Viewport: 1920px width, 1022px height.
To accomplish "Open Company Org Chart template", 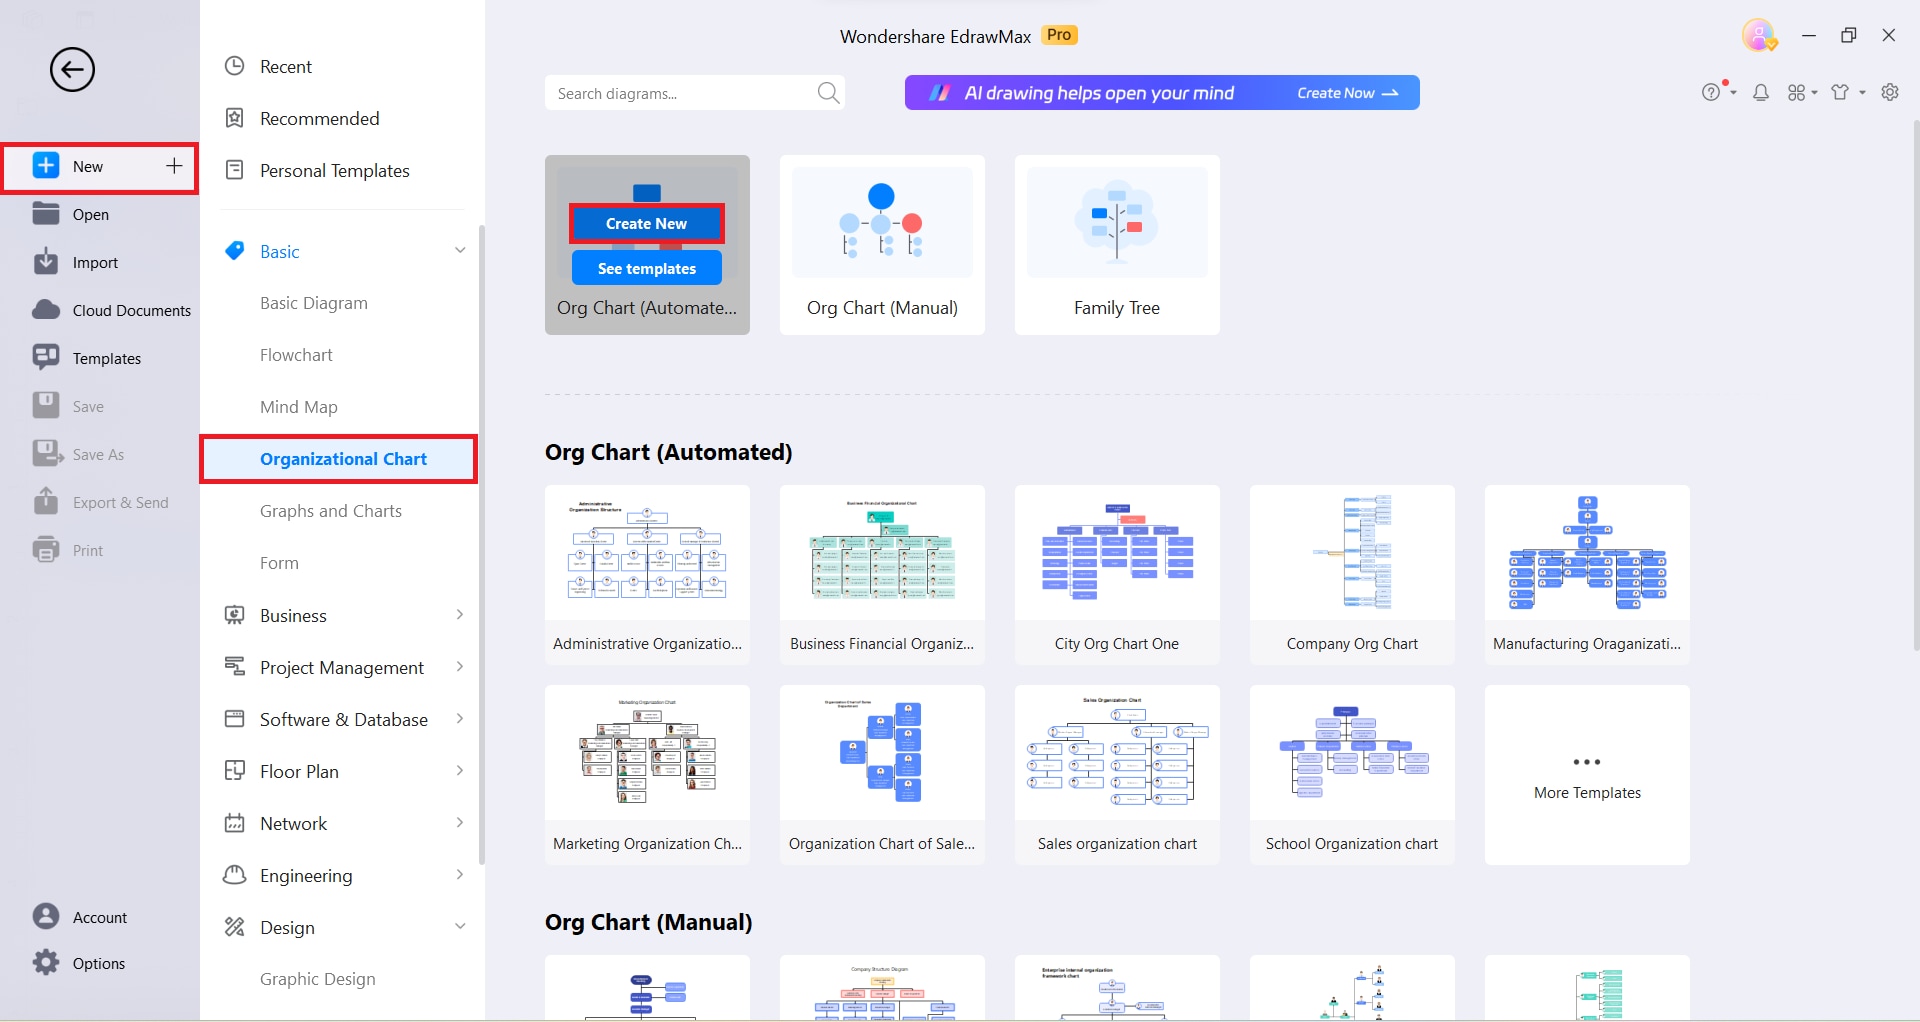I will 1352,575.
